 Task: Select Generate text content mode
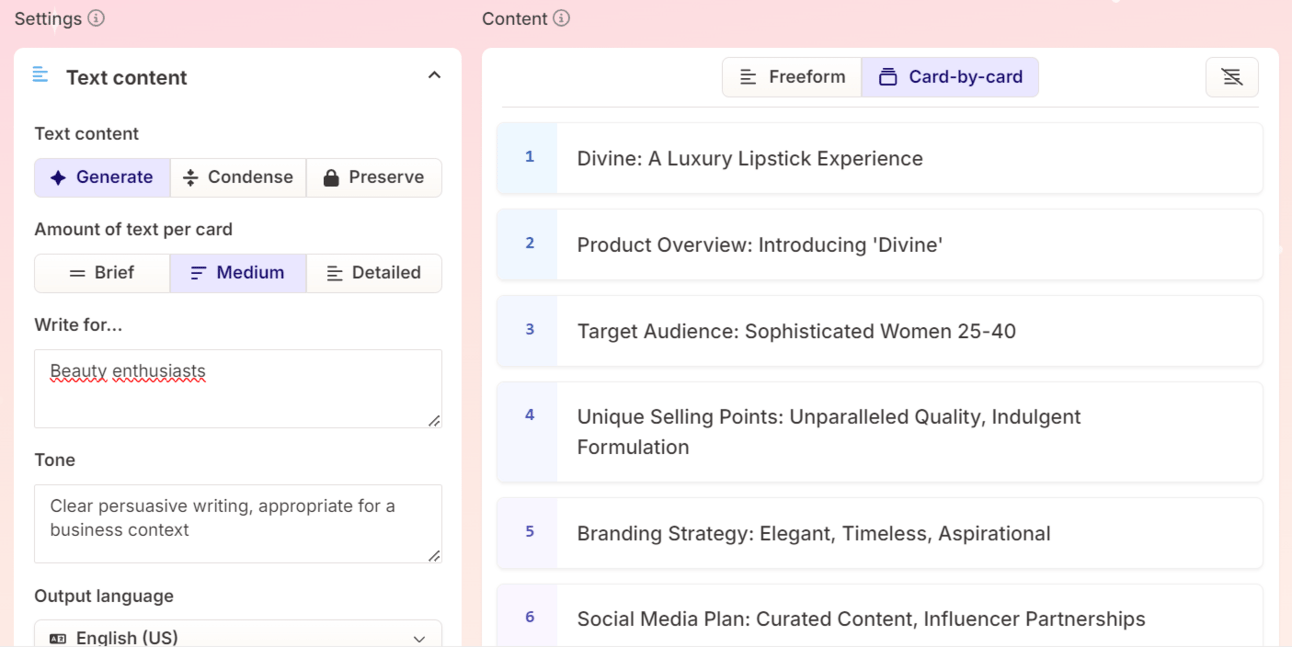point(102,177)
